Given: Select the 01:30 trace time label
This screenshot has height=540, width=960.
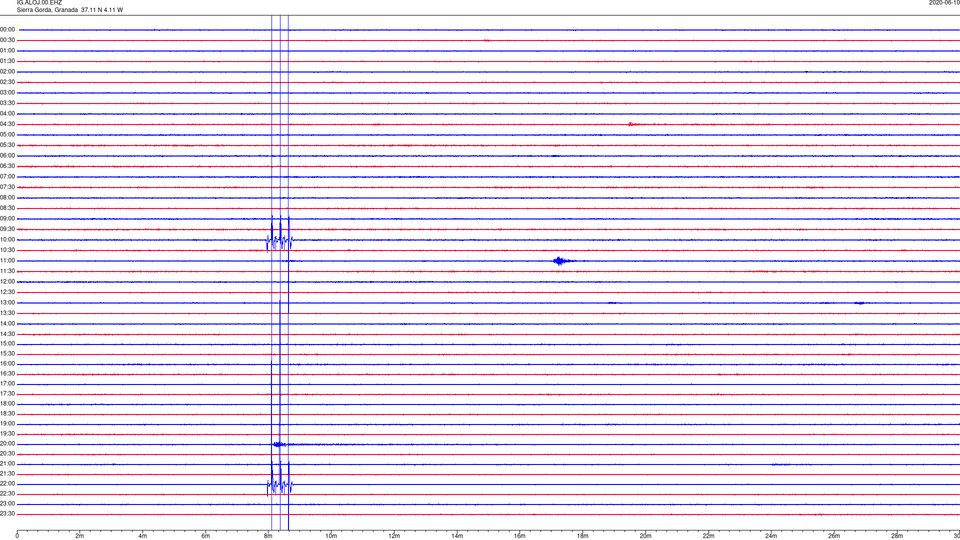Looking at the screenshot, I should click(x=7, y=61).
